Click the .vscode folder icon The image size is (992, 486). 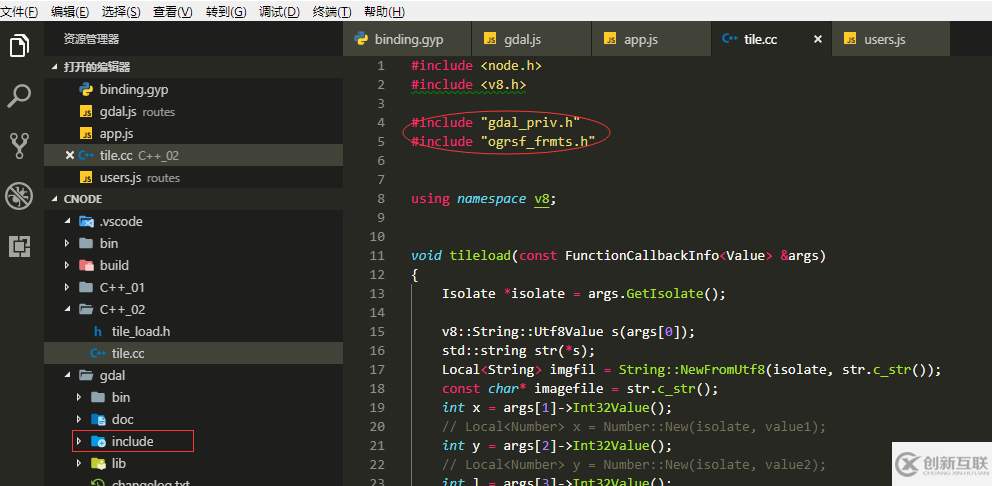point(86,221)
